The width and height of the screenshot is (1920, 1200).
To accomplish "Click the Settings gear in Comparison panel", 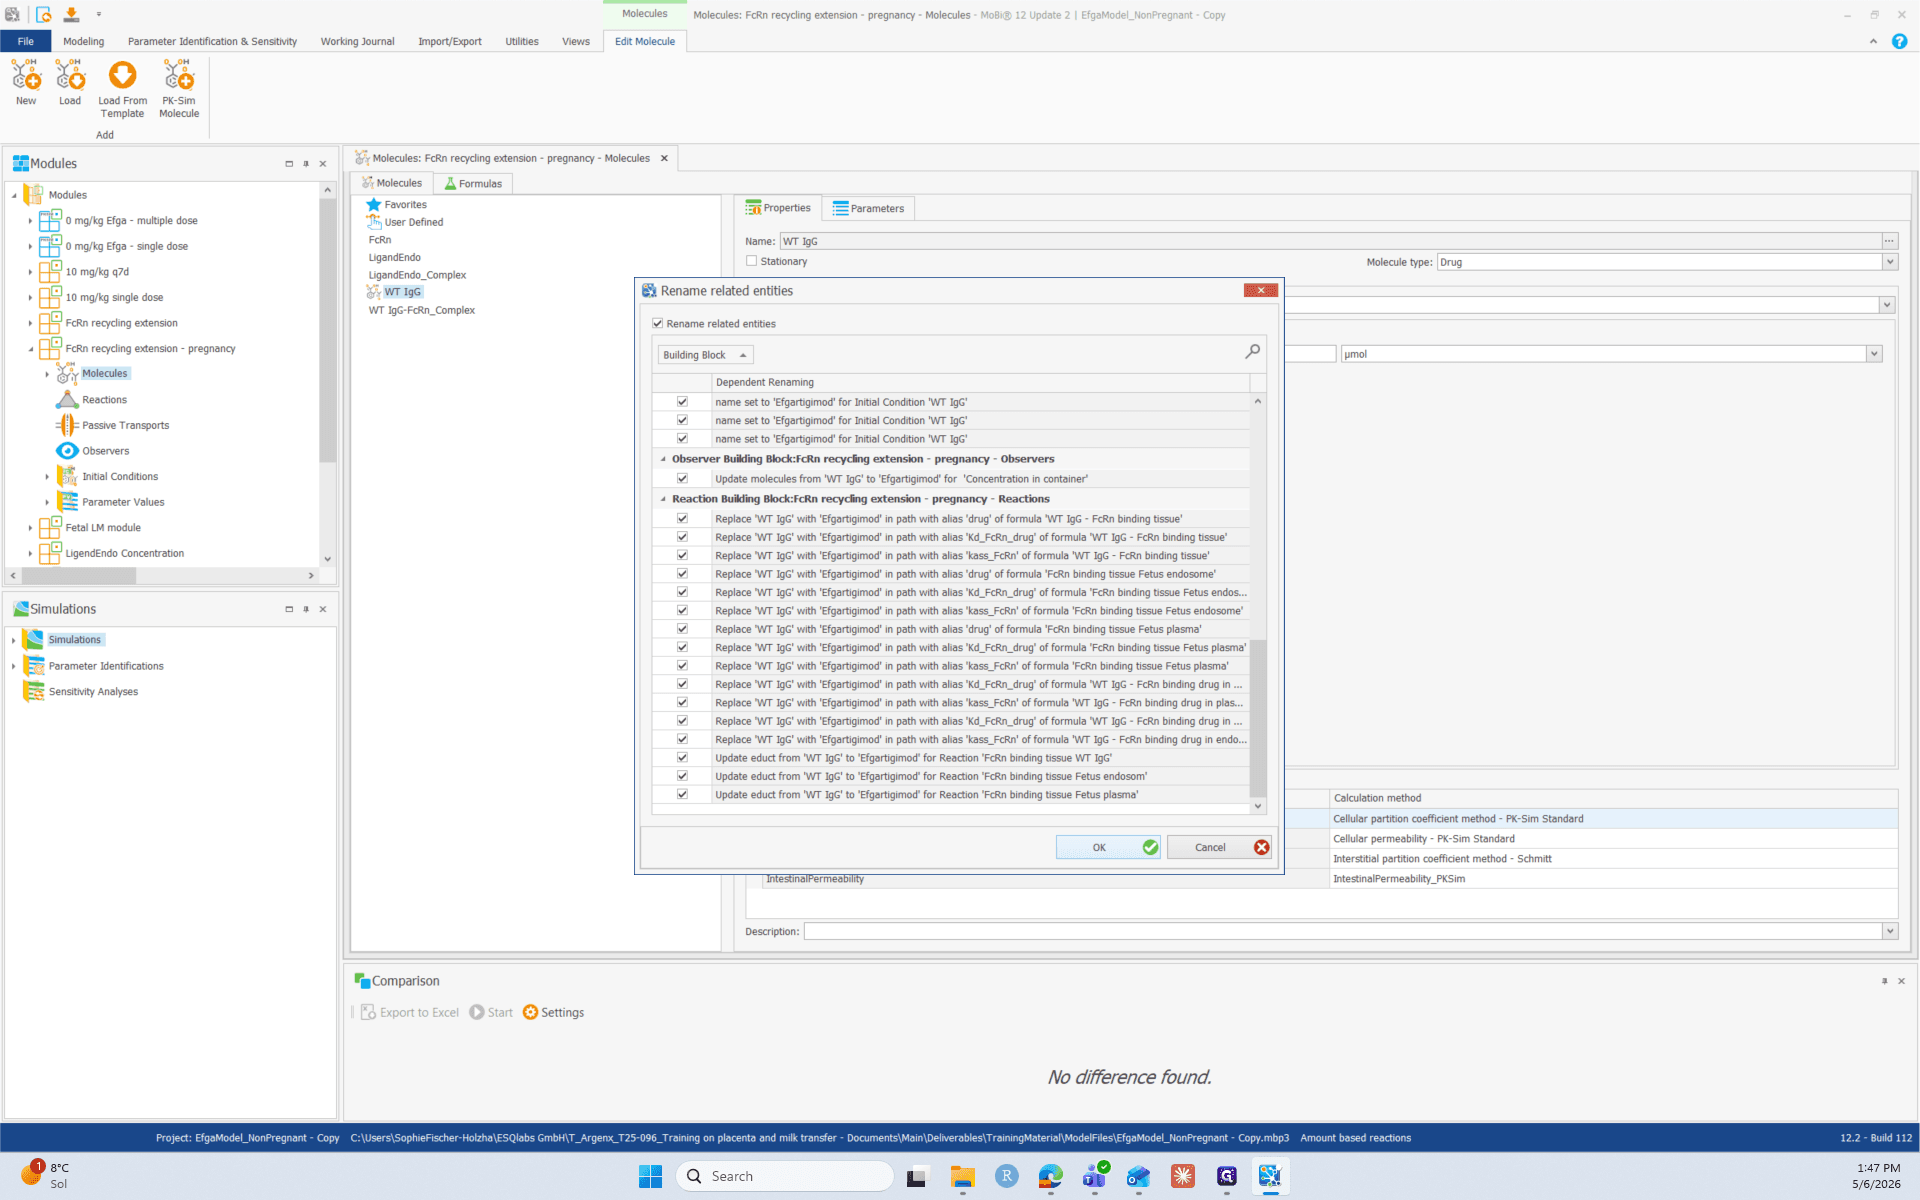I will (530, 1012).
